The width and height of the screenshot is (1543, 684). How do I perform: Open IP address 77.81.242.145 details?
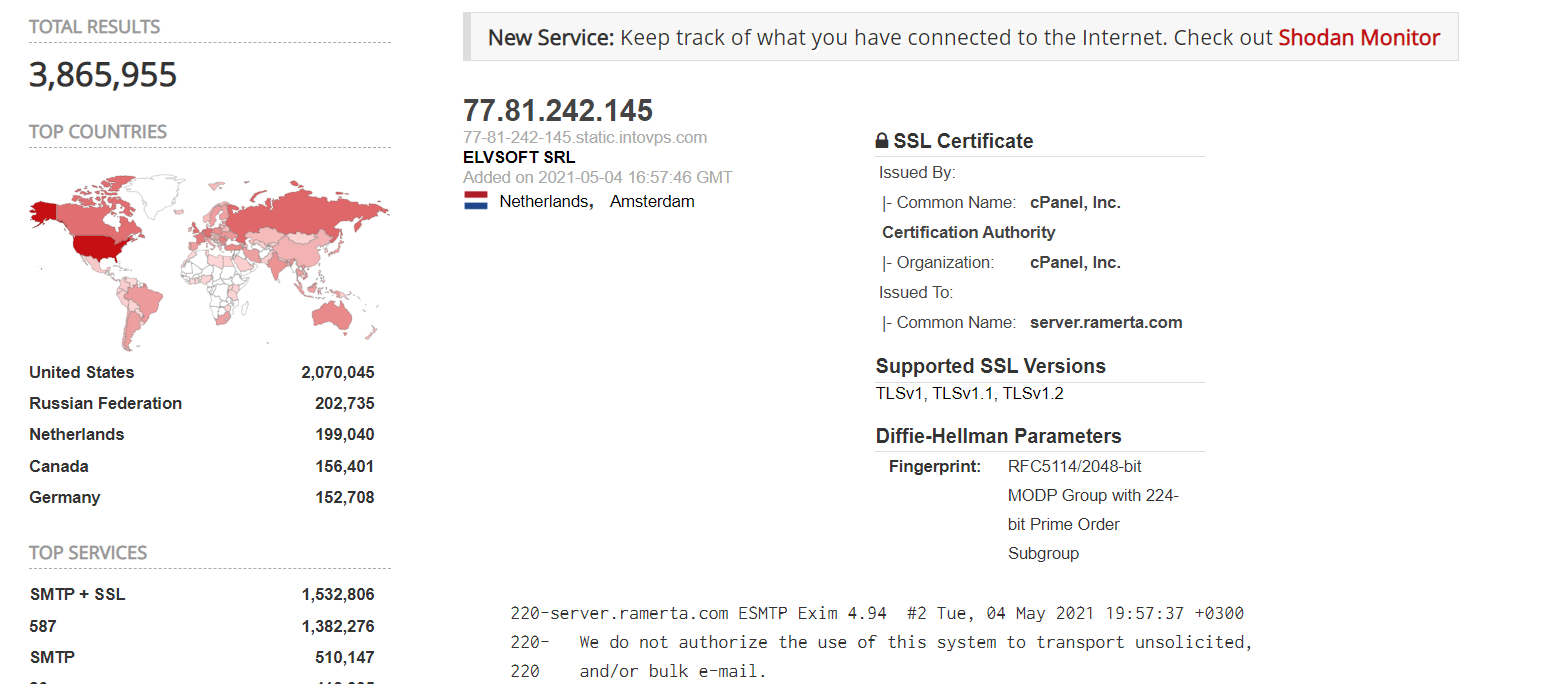click(x=558, y=110)
